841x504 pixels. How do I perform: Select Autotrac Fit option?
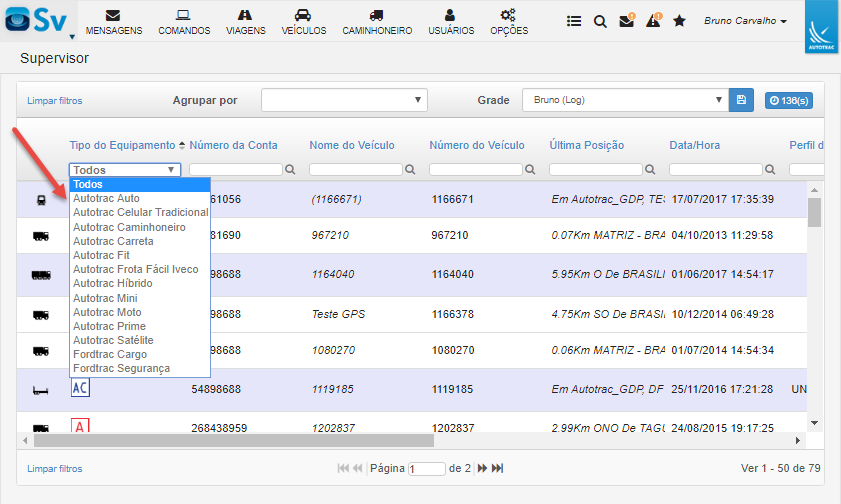pos(140,255)
